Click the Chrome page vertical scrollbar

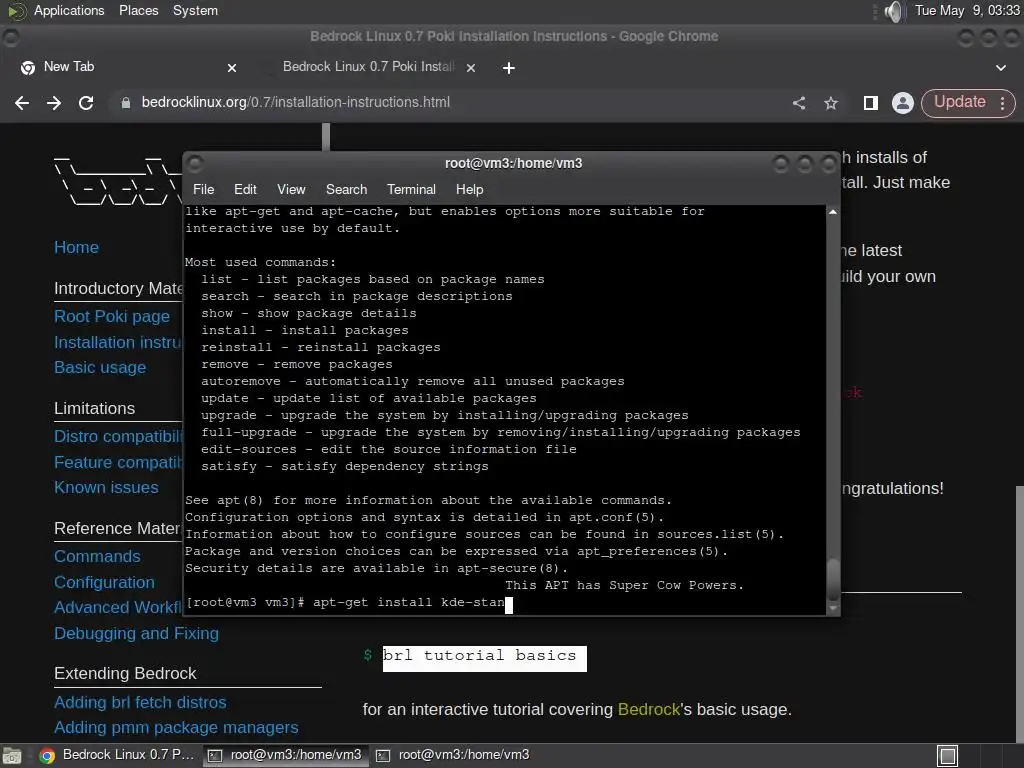point(1019,614)
